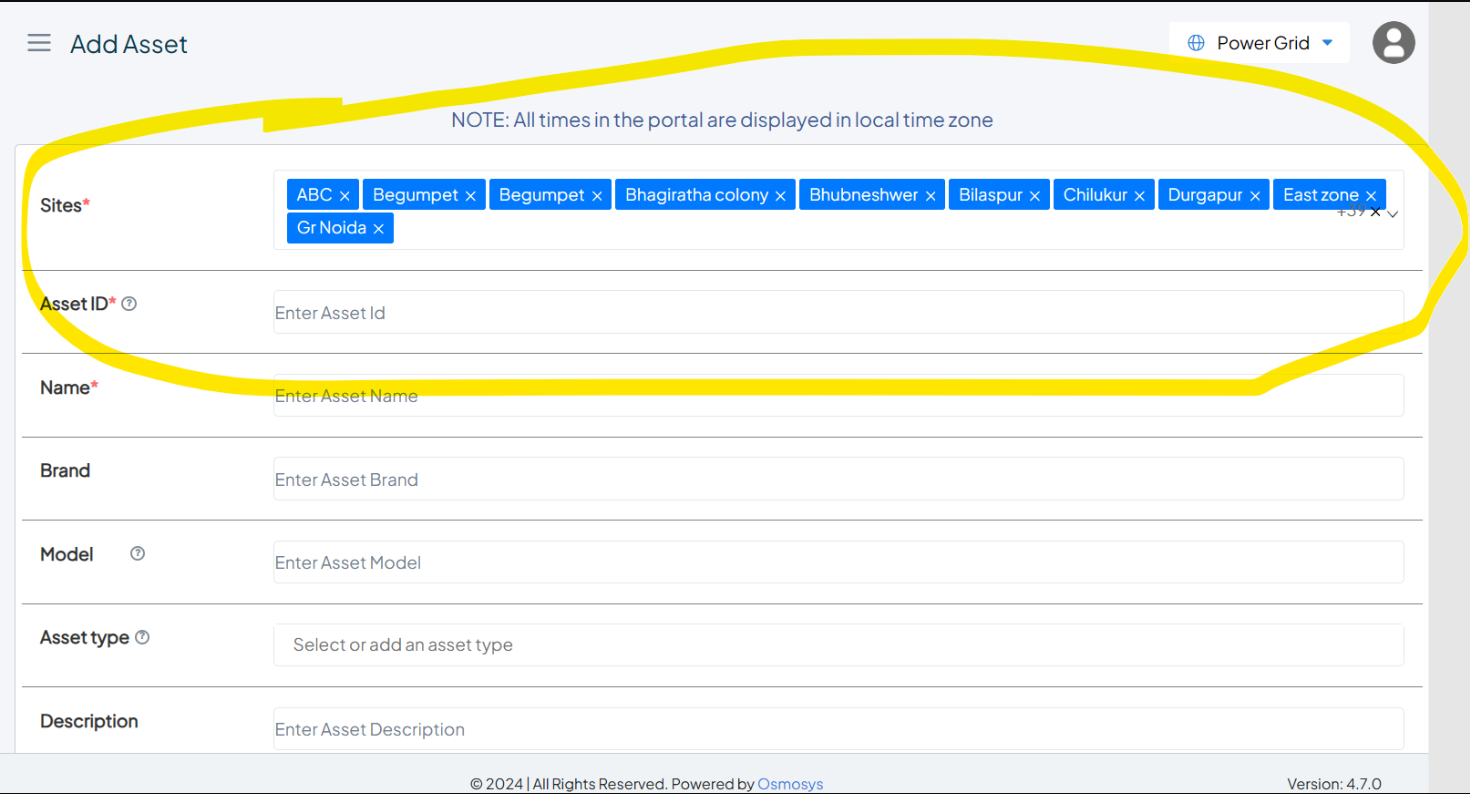Remove the Durgapur site tag
Screen dimensions: 1470x794
(1255, 196)
